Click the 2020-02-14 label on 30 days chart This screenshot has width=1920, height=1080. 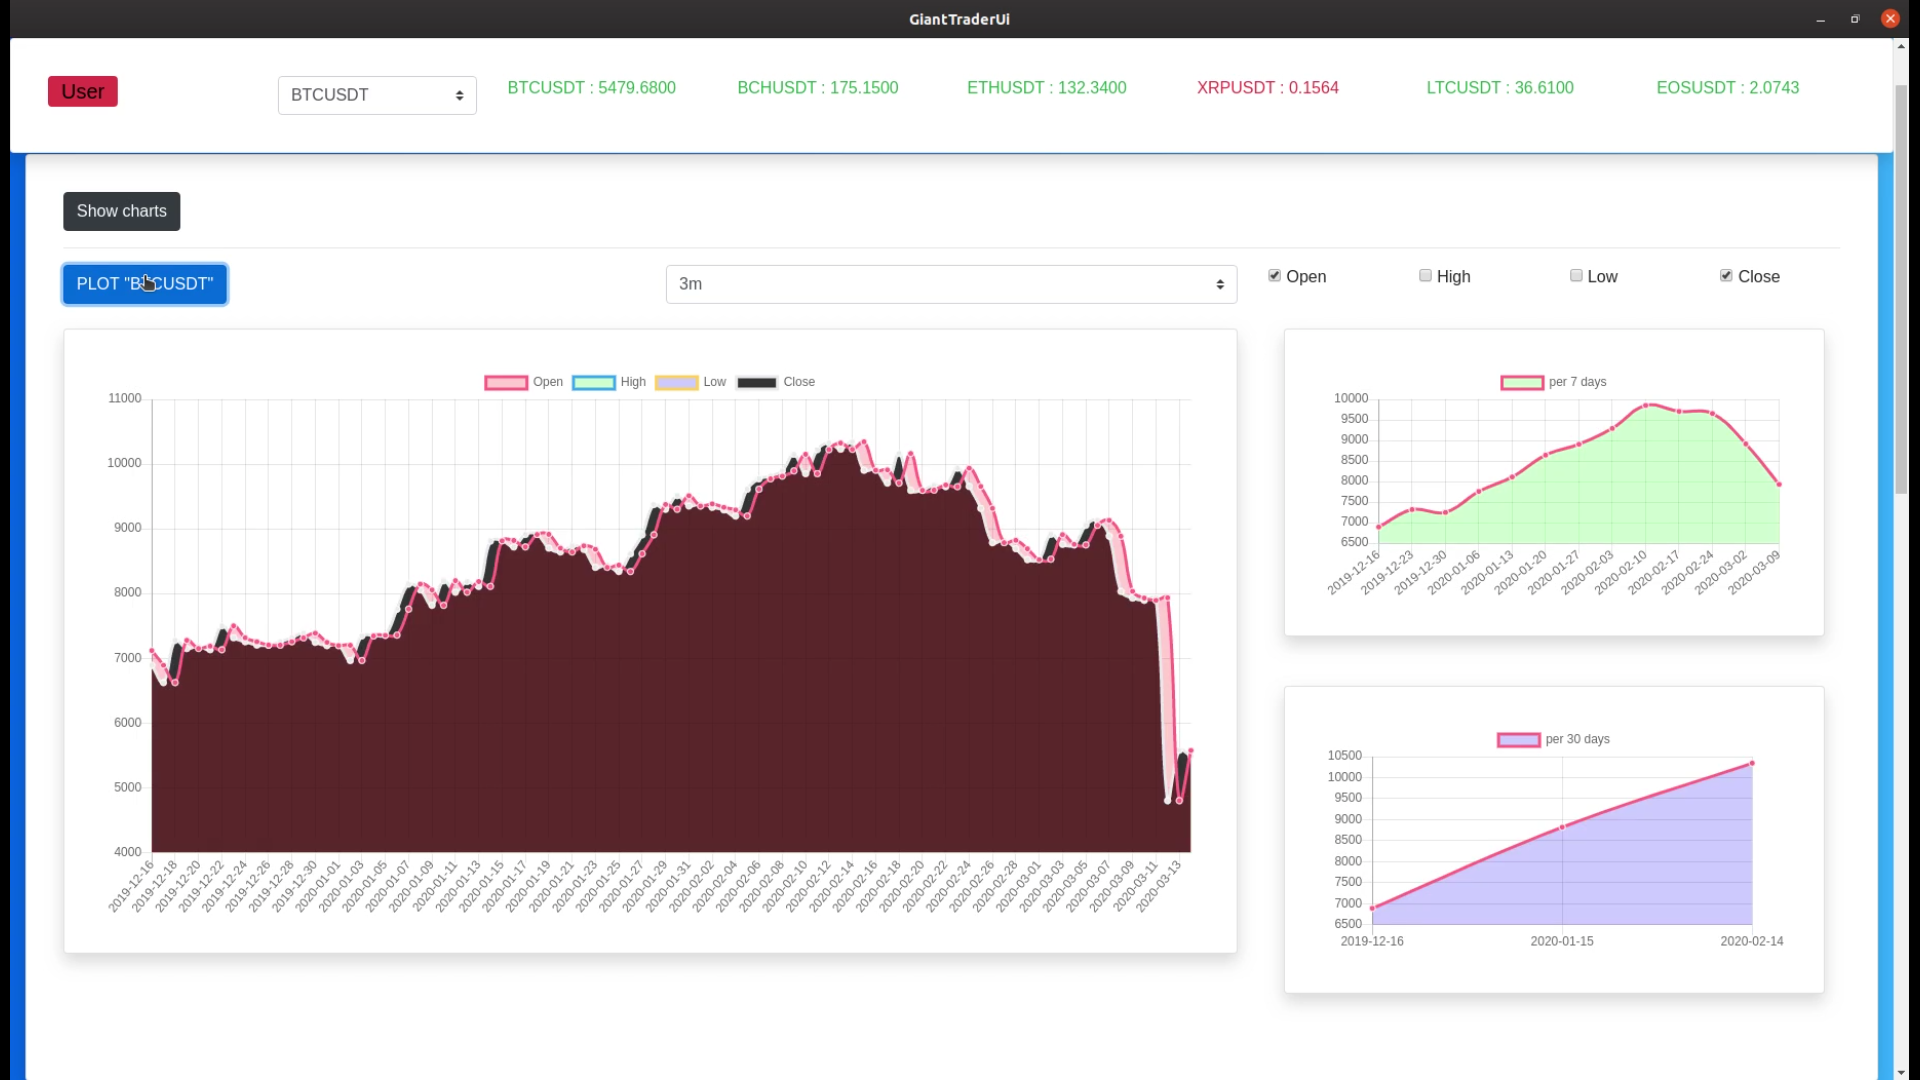click(x=1752, y=942)
